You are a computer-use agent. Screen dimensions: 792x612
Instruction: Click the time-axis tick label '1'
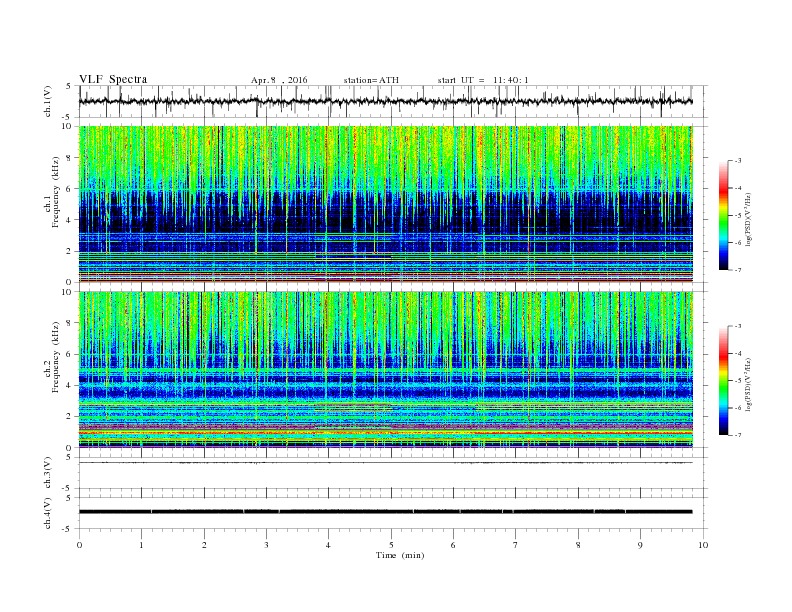click(x=141, y=545)
